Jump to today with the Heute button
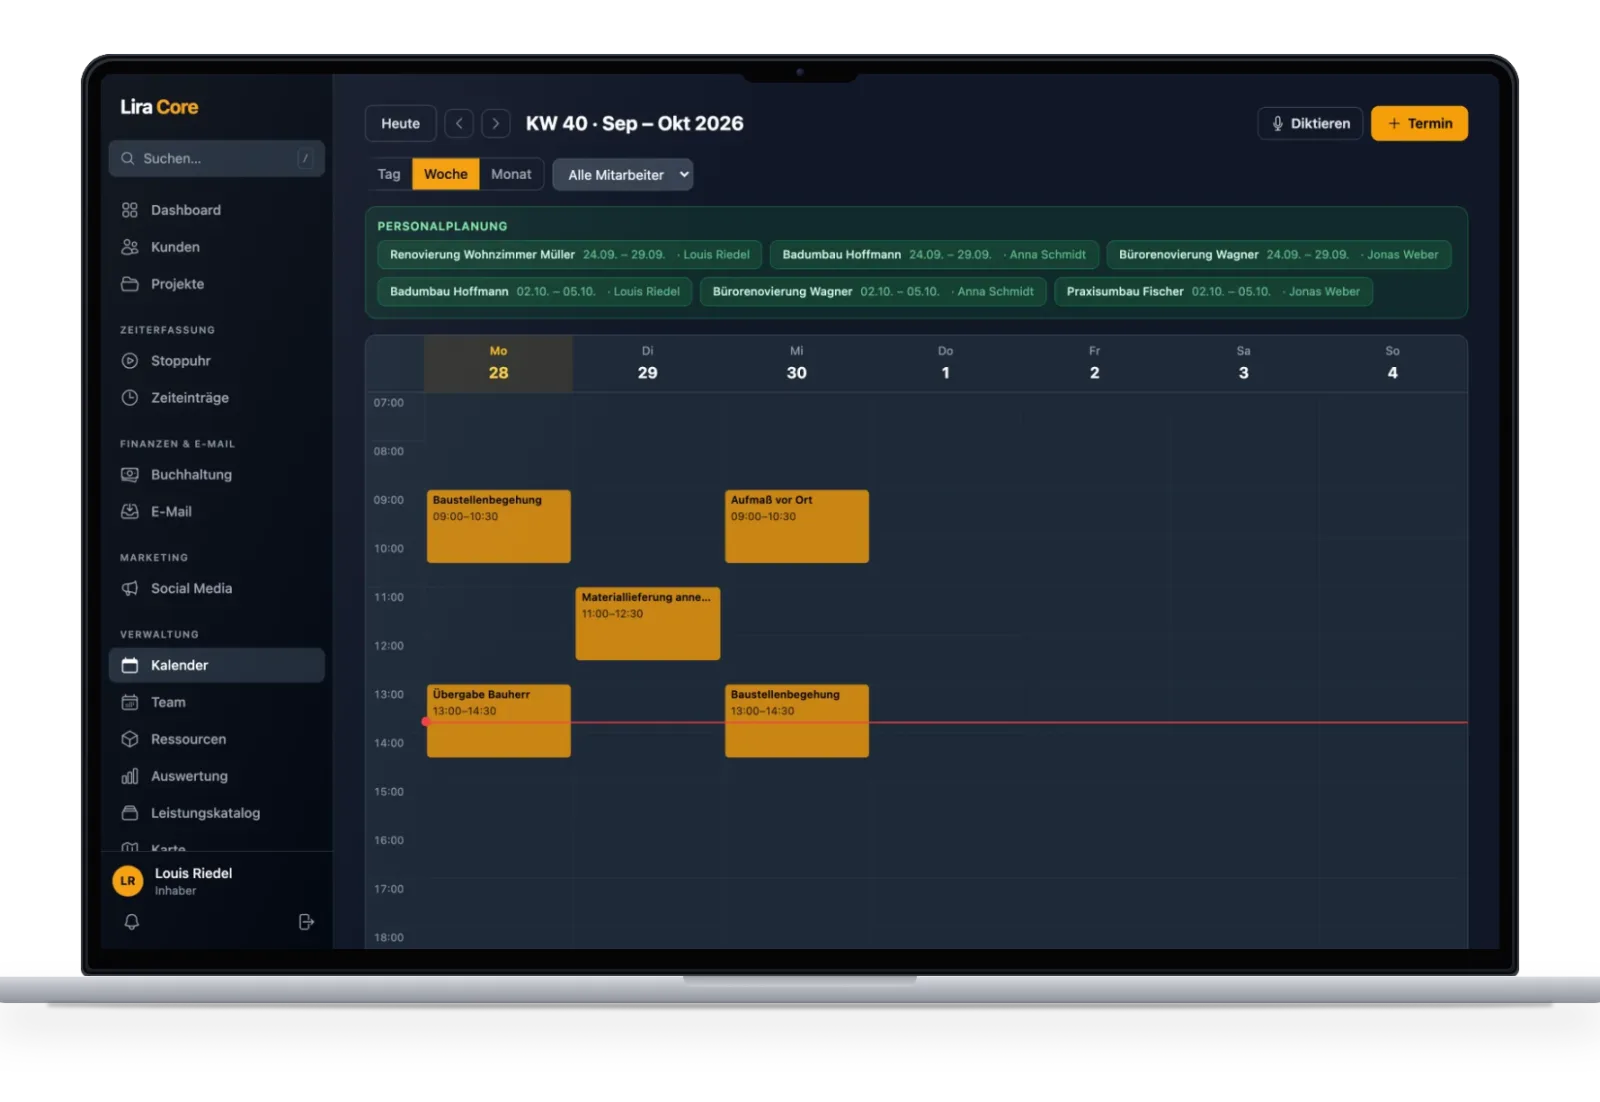Screen dimensions: 1600x1102 pos(400,124)
